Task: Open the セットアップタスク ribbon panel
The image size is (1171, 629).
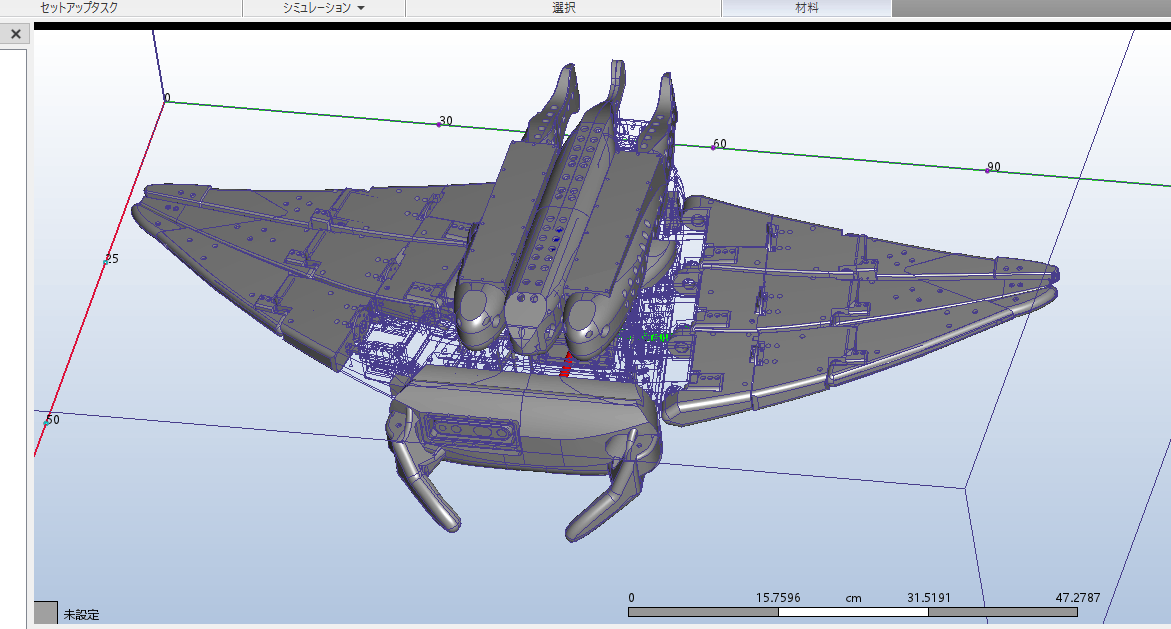Action: [79, 7]
